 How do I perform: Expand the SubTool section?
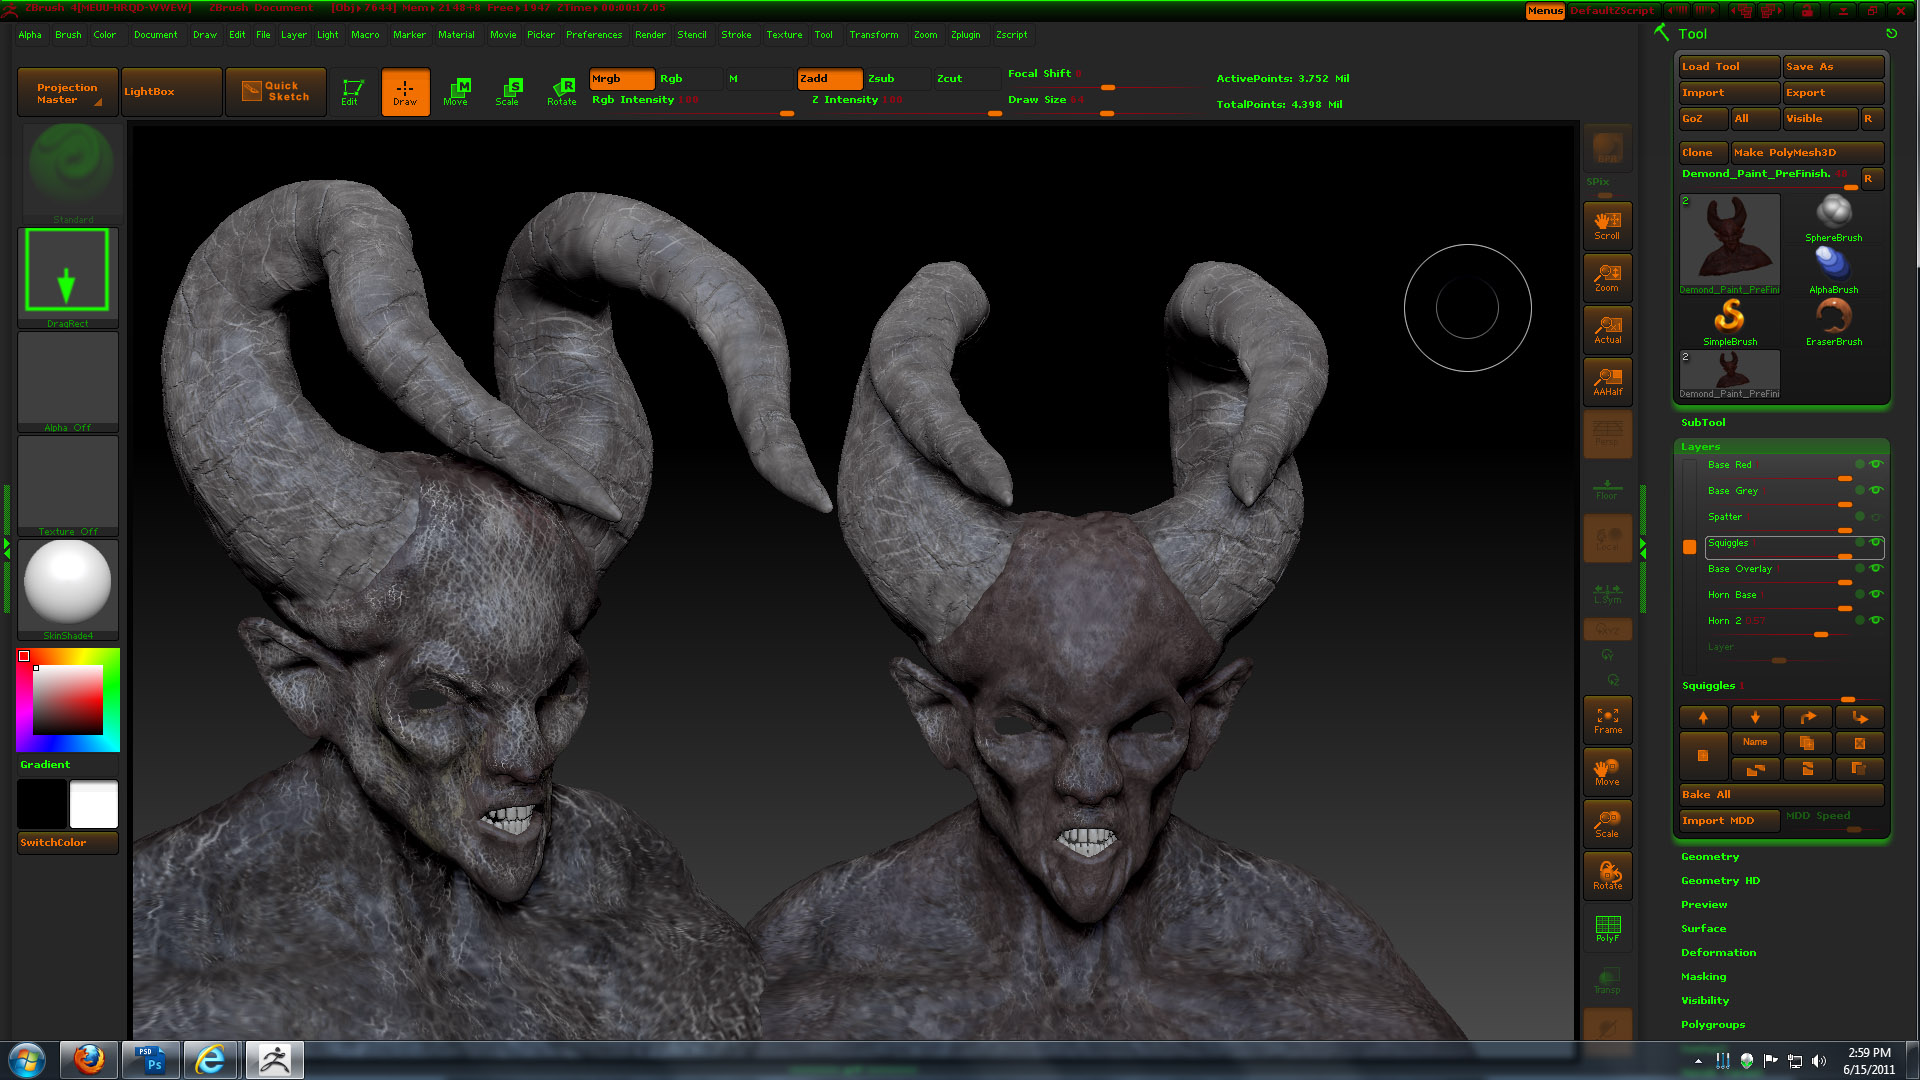coord(1703,423)
